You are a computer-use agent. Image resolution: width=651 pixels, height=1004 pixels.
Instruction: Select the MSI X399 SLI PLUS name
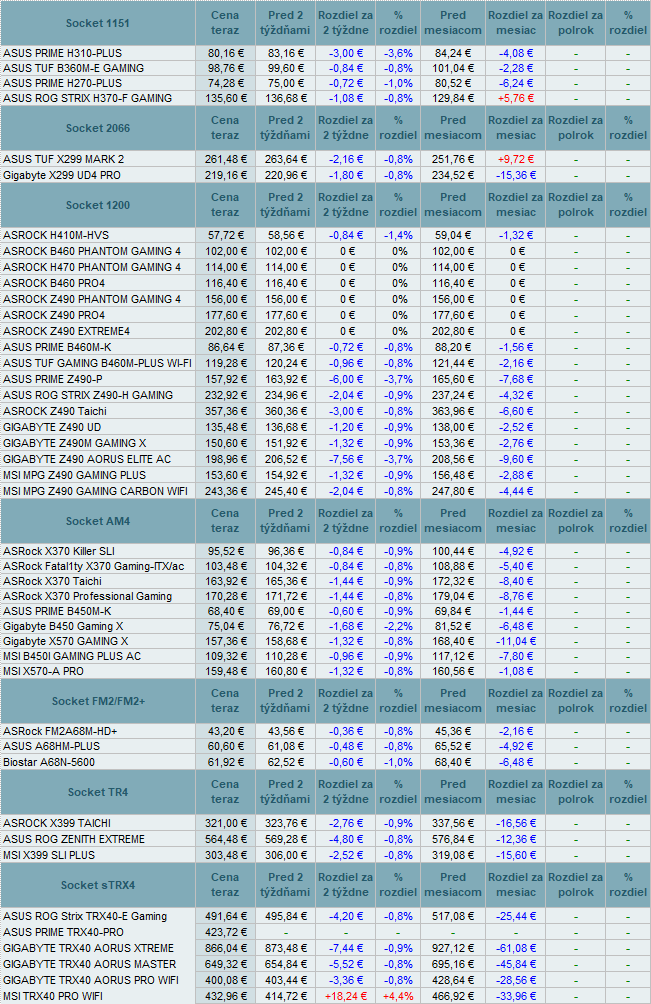pyautogui.click(x=49, y=855)
